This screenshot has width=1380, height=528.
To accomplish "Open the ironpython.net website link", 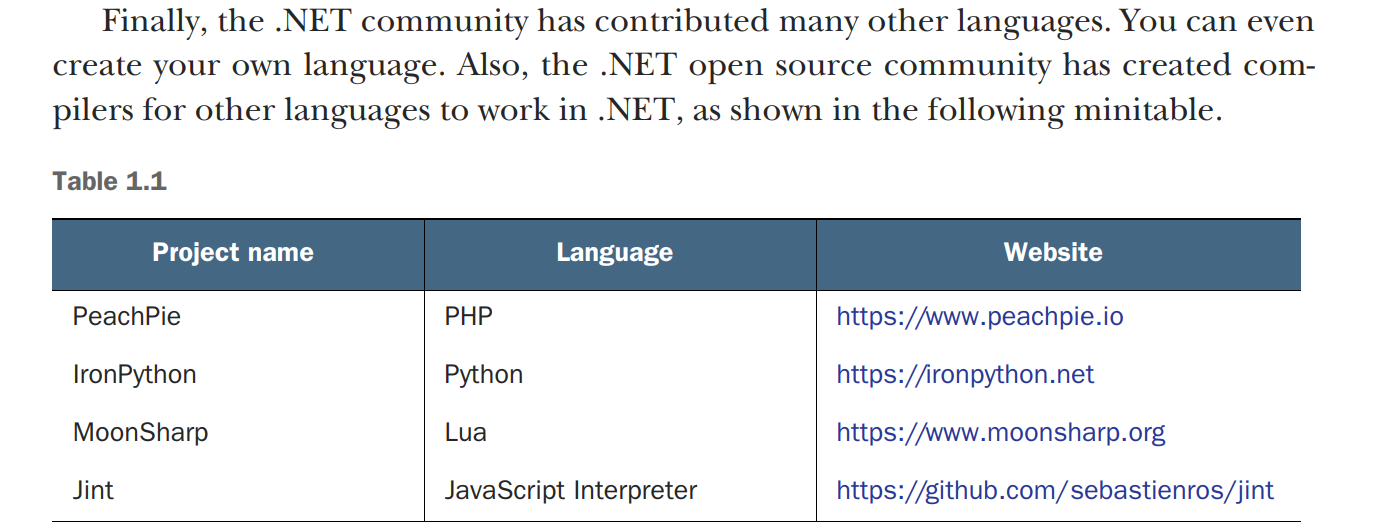I will 965,375.
